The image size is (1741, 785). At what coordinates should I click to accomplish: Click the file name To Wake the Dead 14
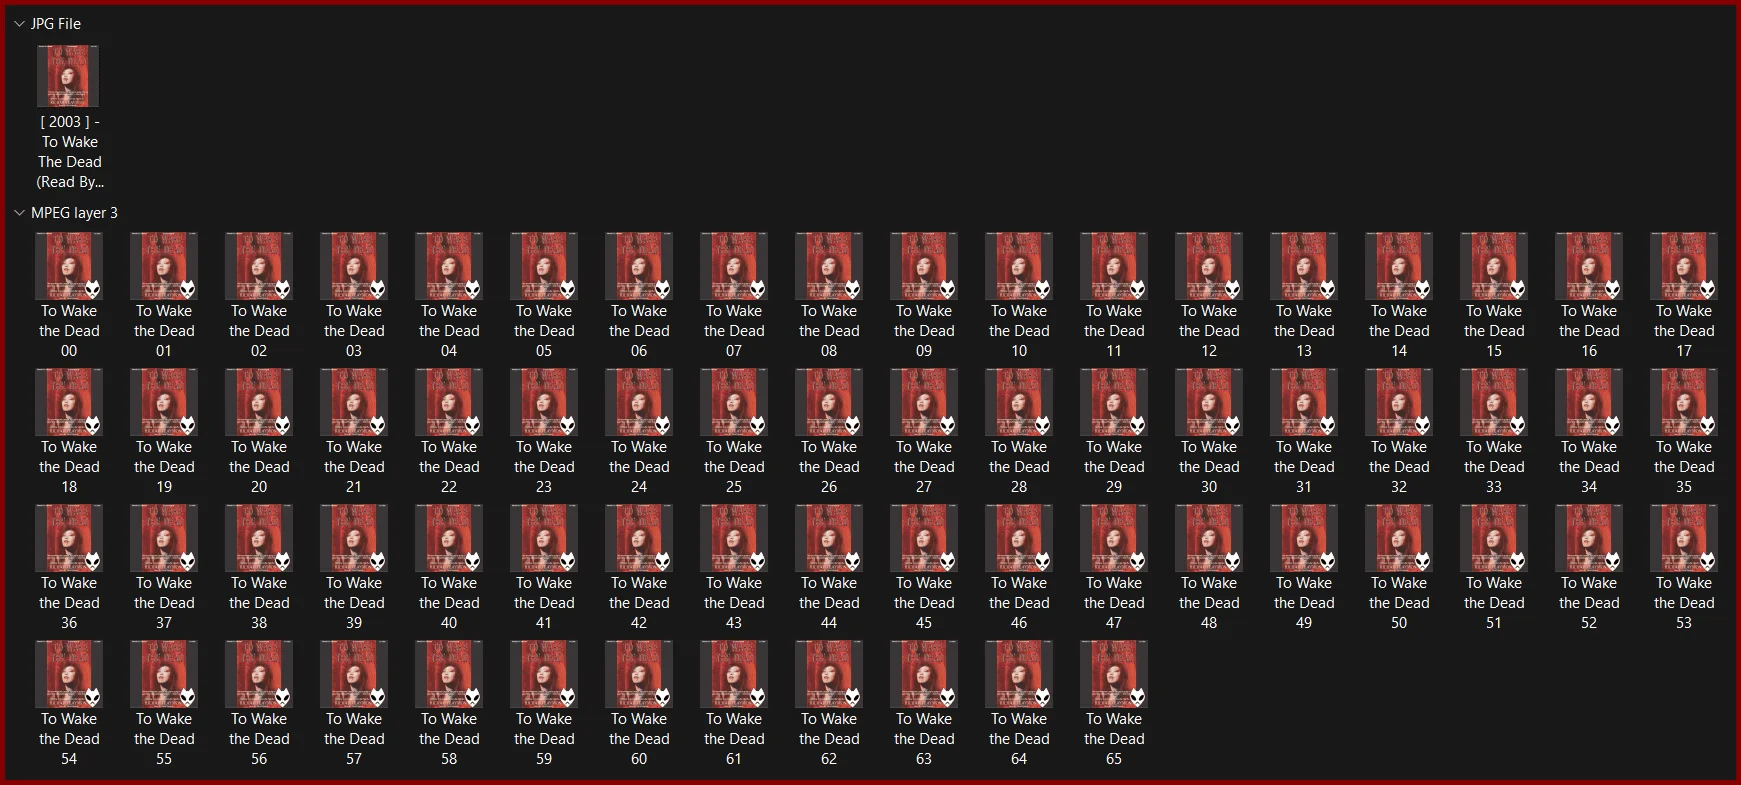1399,331
